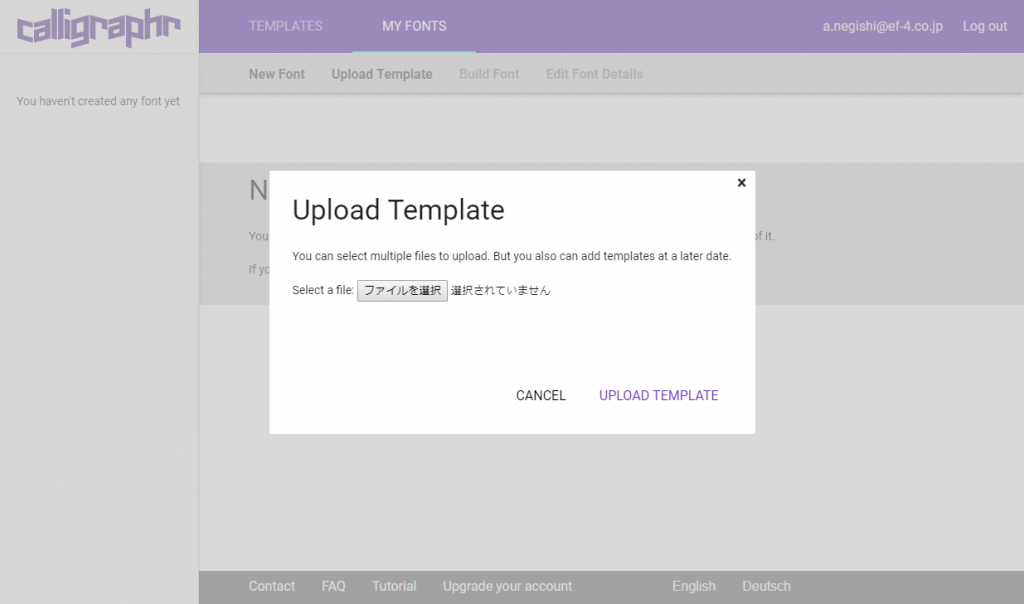This screenshot has height=604, width=1024.
Task: Click Upgrade your account
Action: (507, 586)
